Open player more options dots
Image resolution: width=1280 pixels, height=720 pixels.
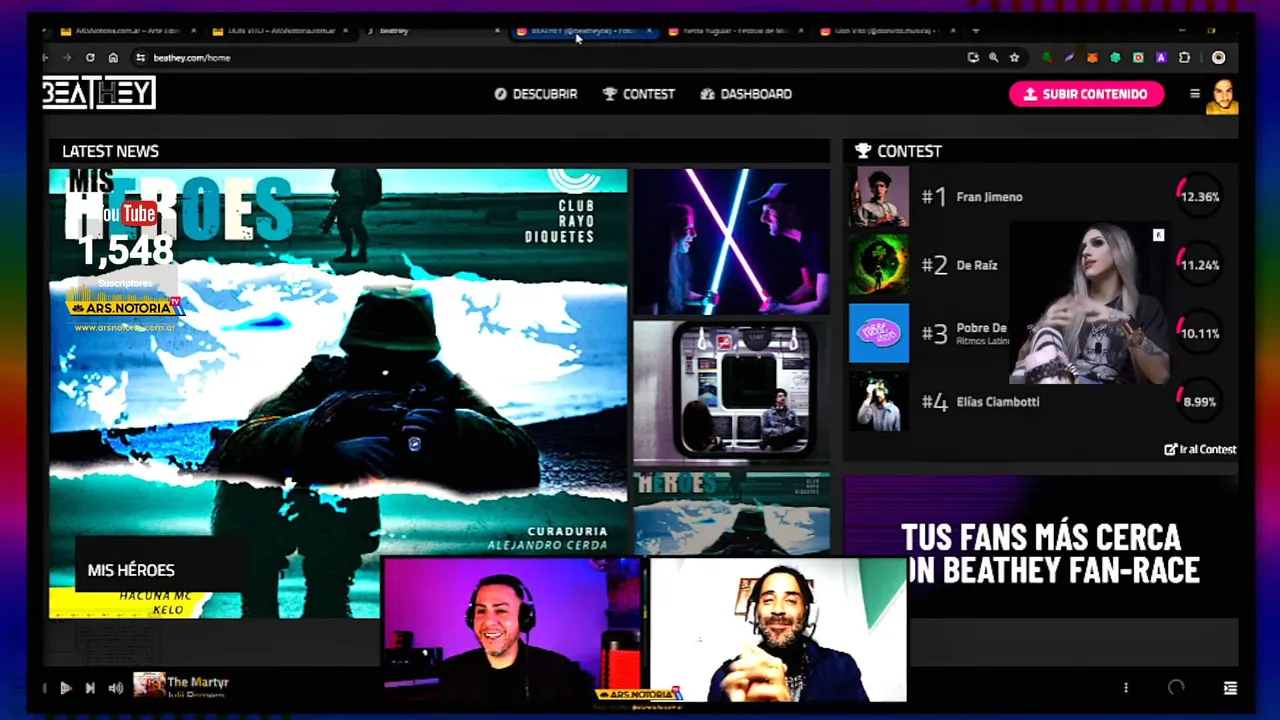pos(1126,688)
